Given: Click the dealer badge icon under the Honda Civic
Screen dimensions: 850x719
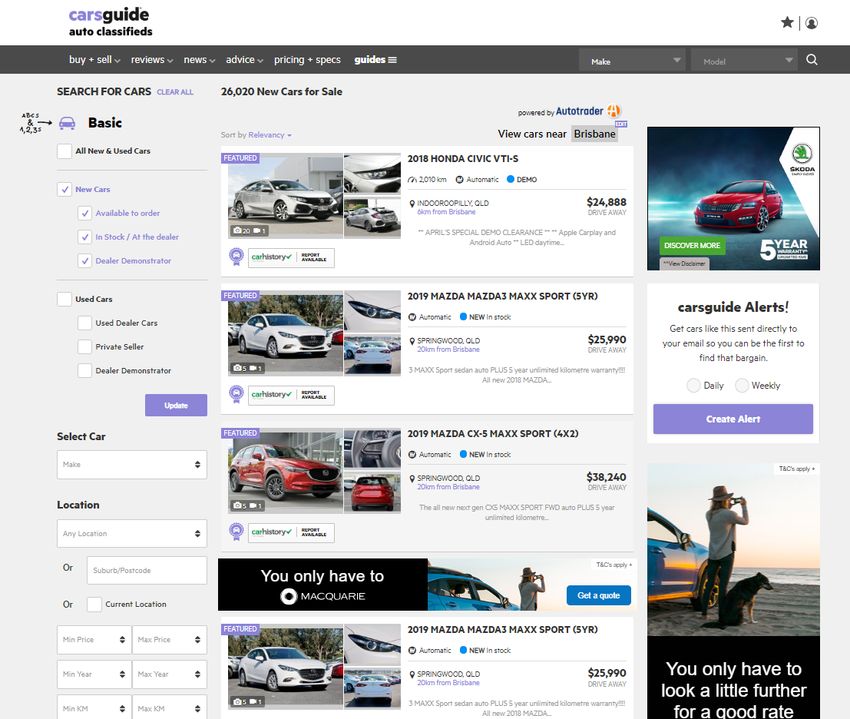Looking at the screenshot, I should click(x=236, y=256).
